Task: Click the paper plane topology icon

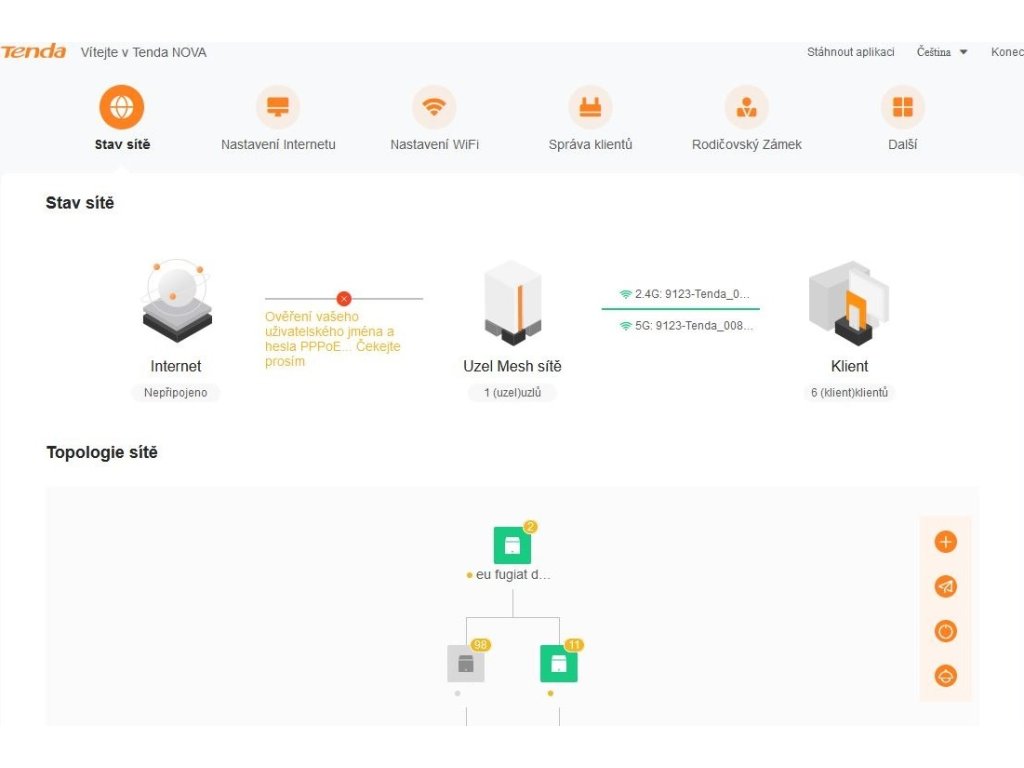Action: pos(946,586)
